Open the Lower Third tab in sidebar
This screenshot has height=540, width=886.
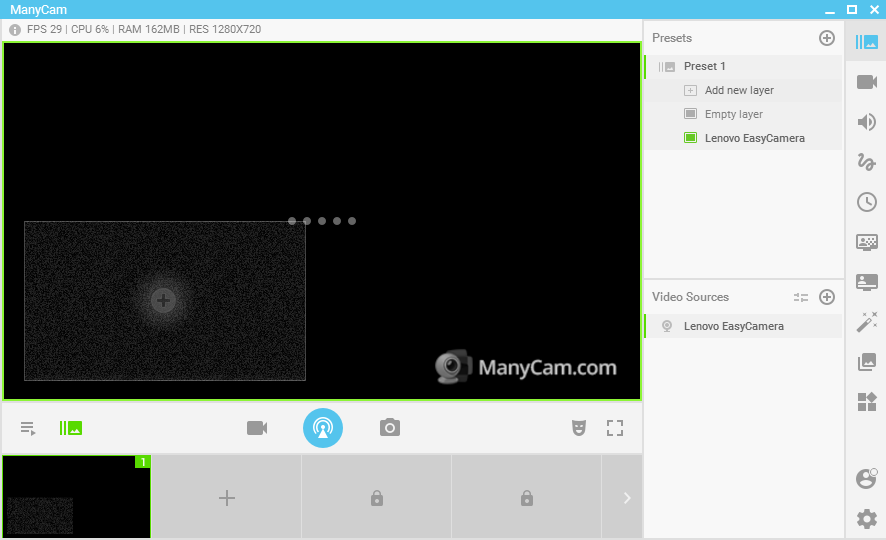pyautogui.click(x=866, y=282)
